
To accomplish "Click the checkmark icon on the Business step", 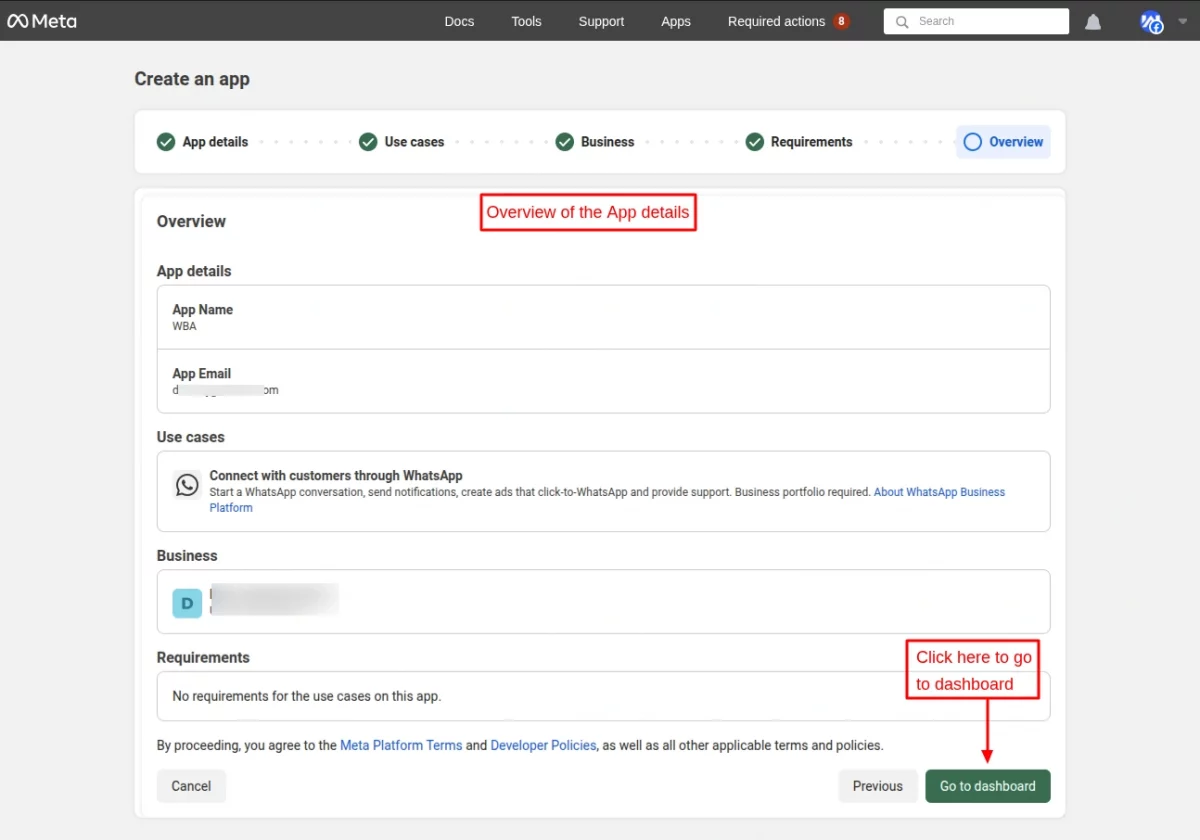I will pos(564,141).
